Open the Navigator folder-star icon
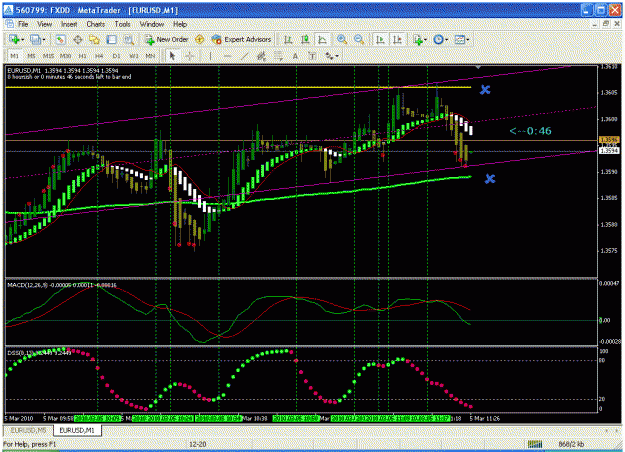This screenshot has height=452, width=625. 94,39
